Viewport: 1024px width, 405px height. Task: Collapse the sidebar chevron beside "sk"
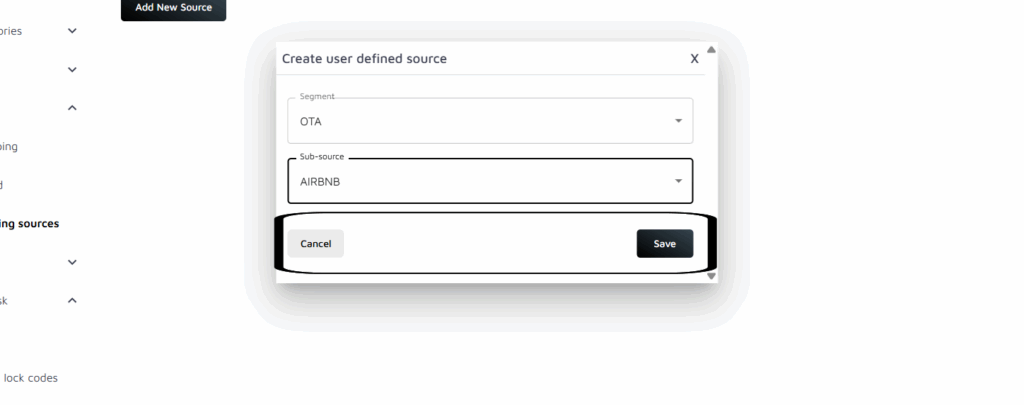72,300
